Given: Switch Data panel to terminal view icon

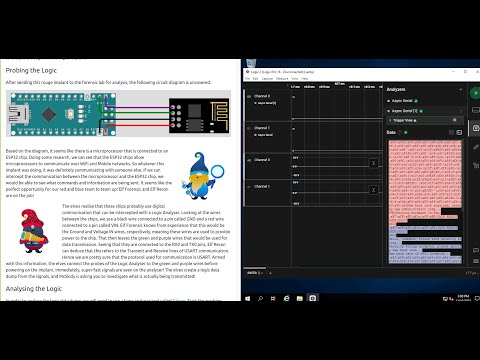Looking at the screenshot, I should [x=459, y=132].
